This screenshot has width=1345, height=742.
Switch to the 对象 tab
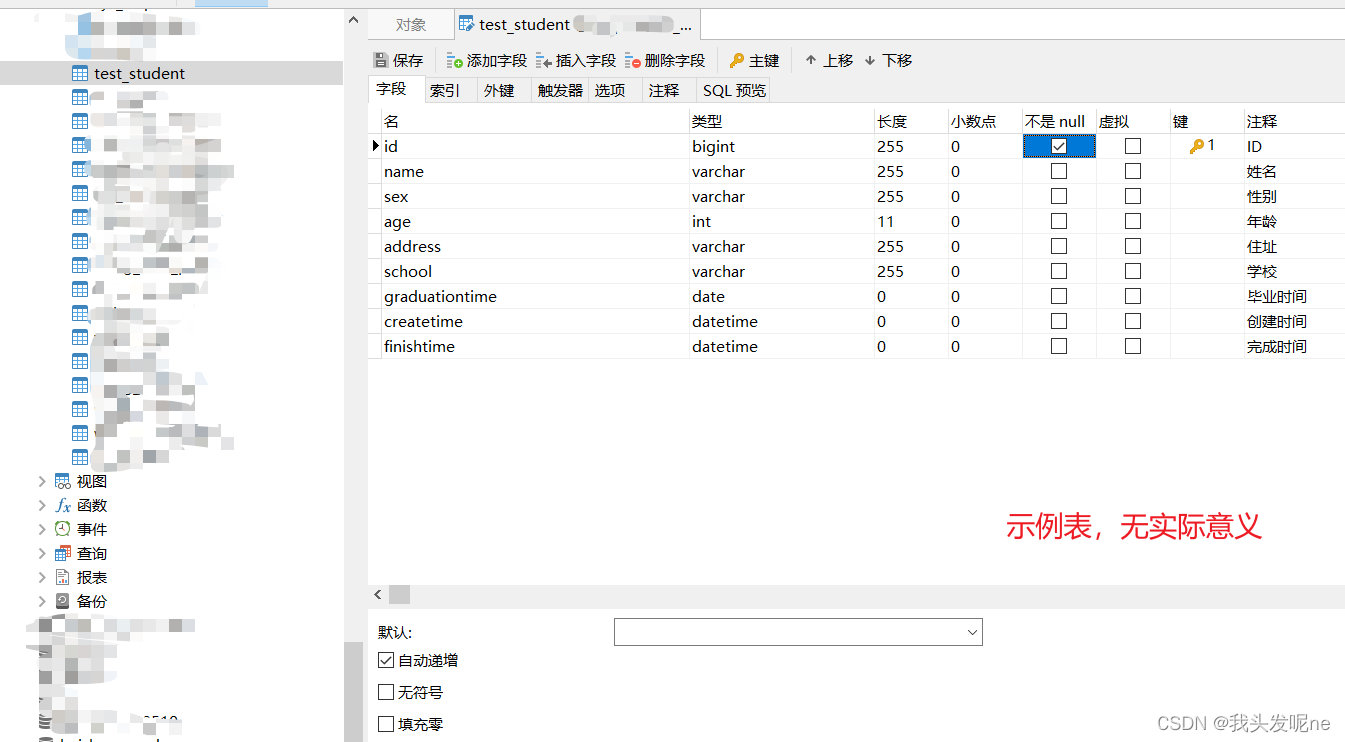coord(411,25)
